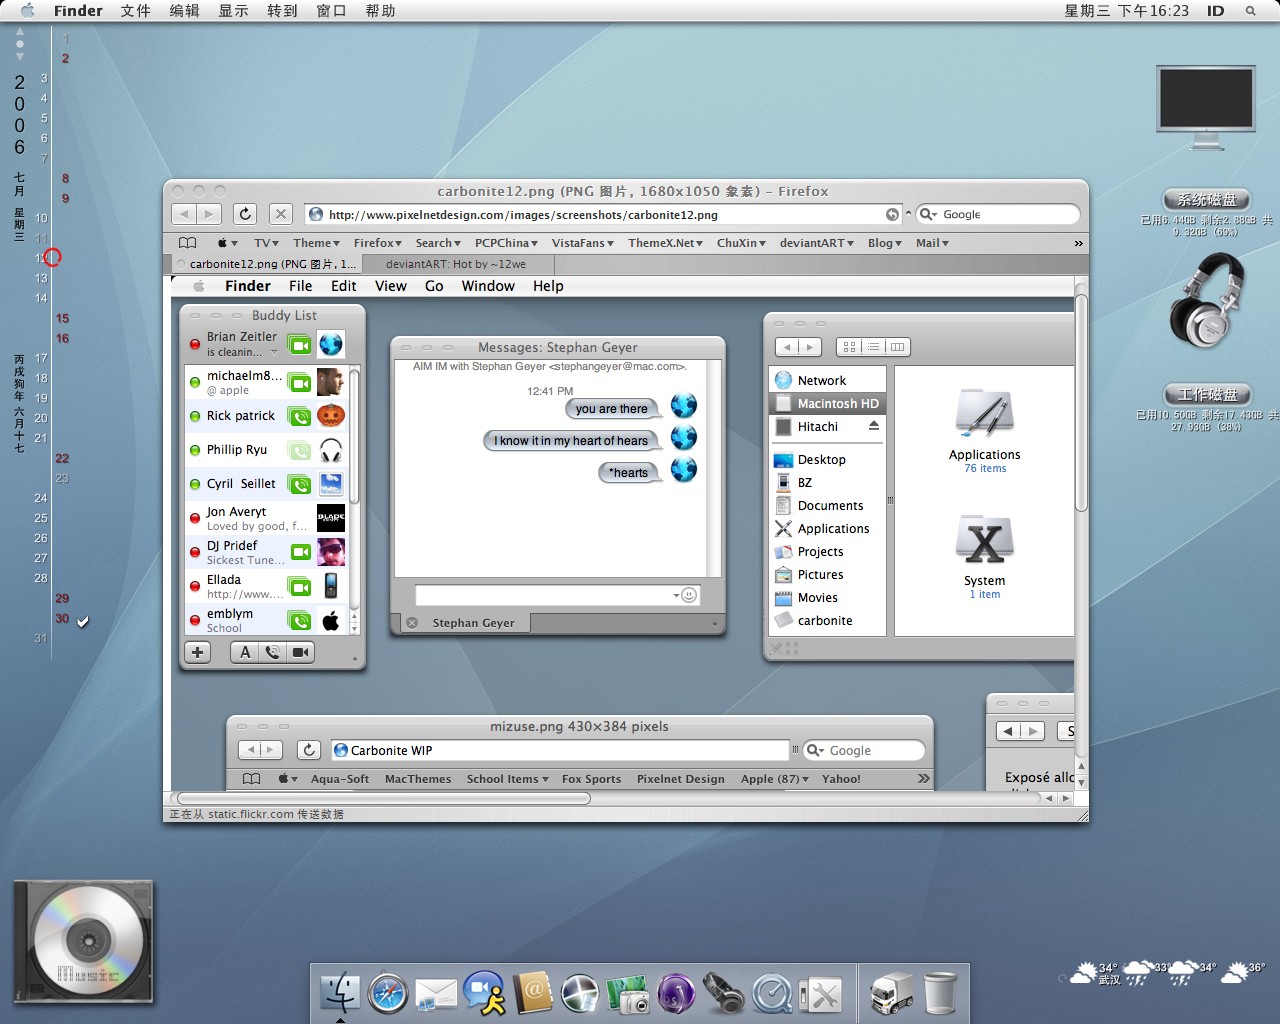Switch to deviantART: Hot by ~12we tab
This screenshot has height=1024, width=1280.
456,264
